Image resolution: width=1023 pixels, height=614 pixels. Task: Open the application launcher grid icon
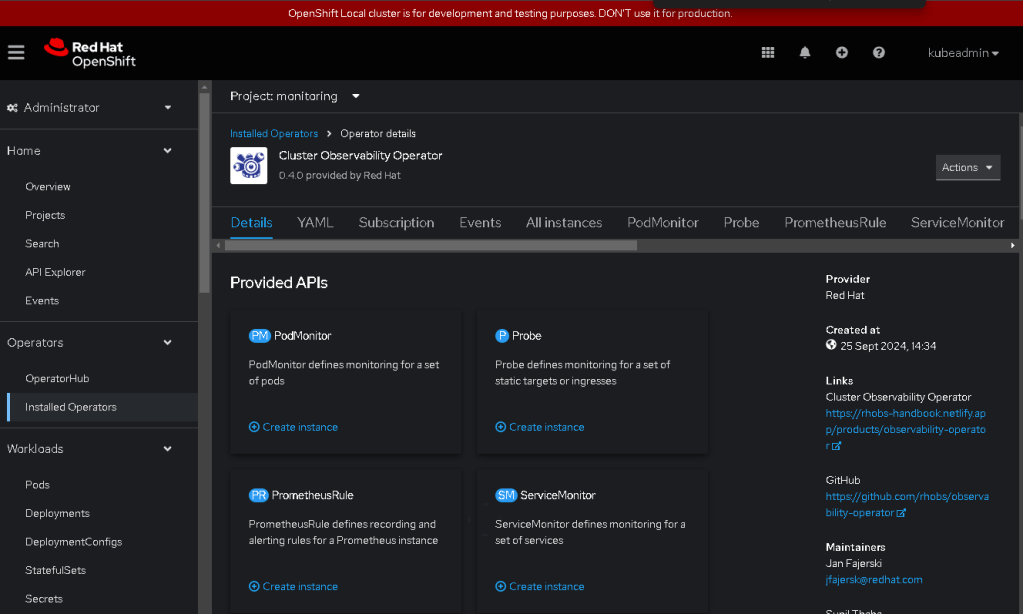tap(768, 53)
